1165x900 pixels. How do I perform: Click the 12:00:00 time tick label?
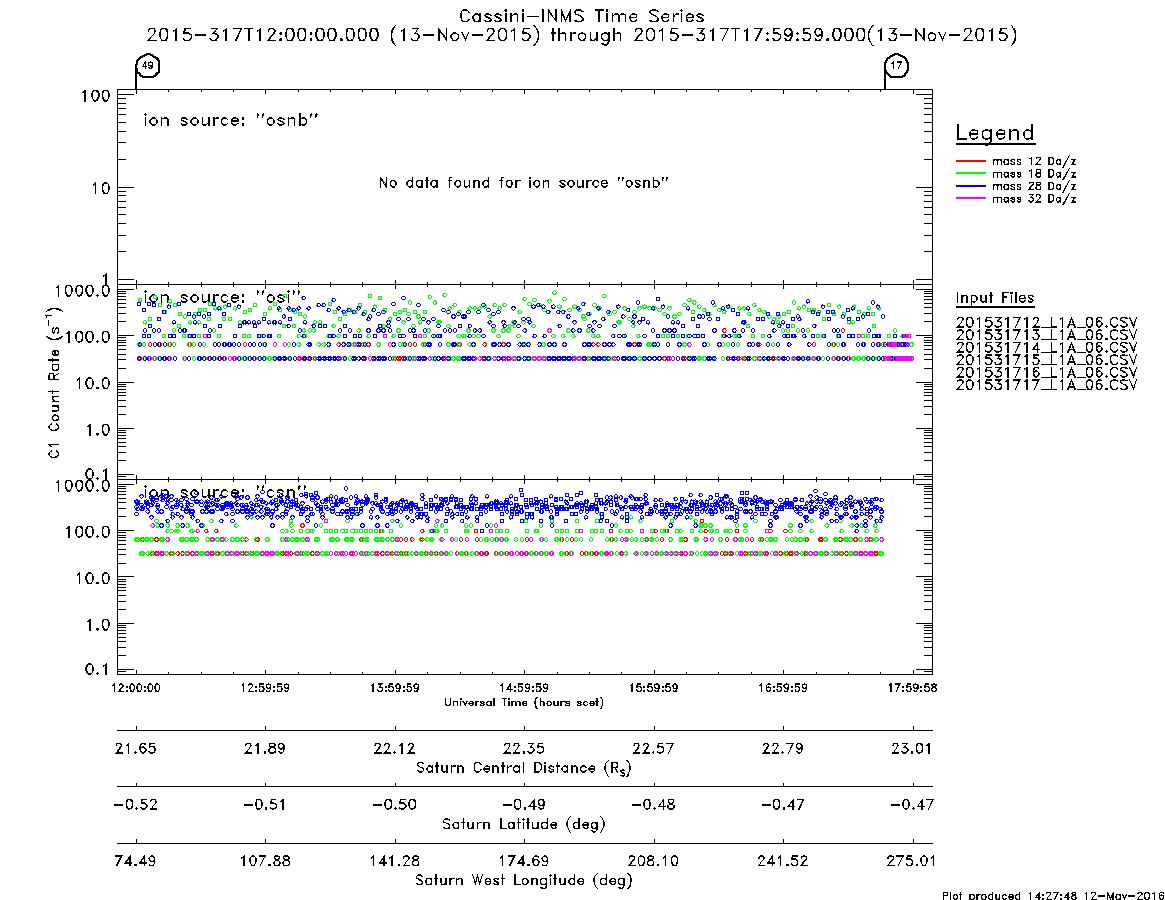[x=136, y=688]
